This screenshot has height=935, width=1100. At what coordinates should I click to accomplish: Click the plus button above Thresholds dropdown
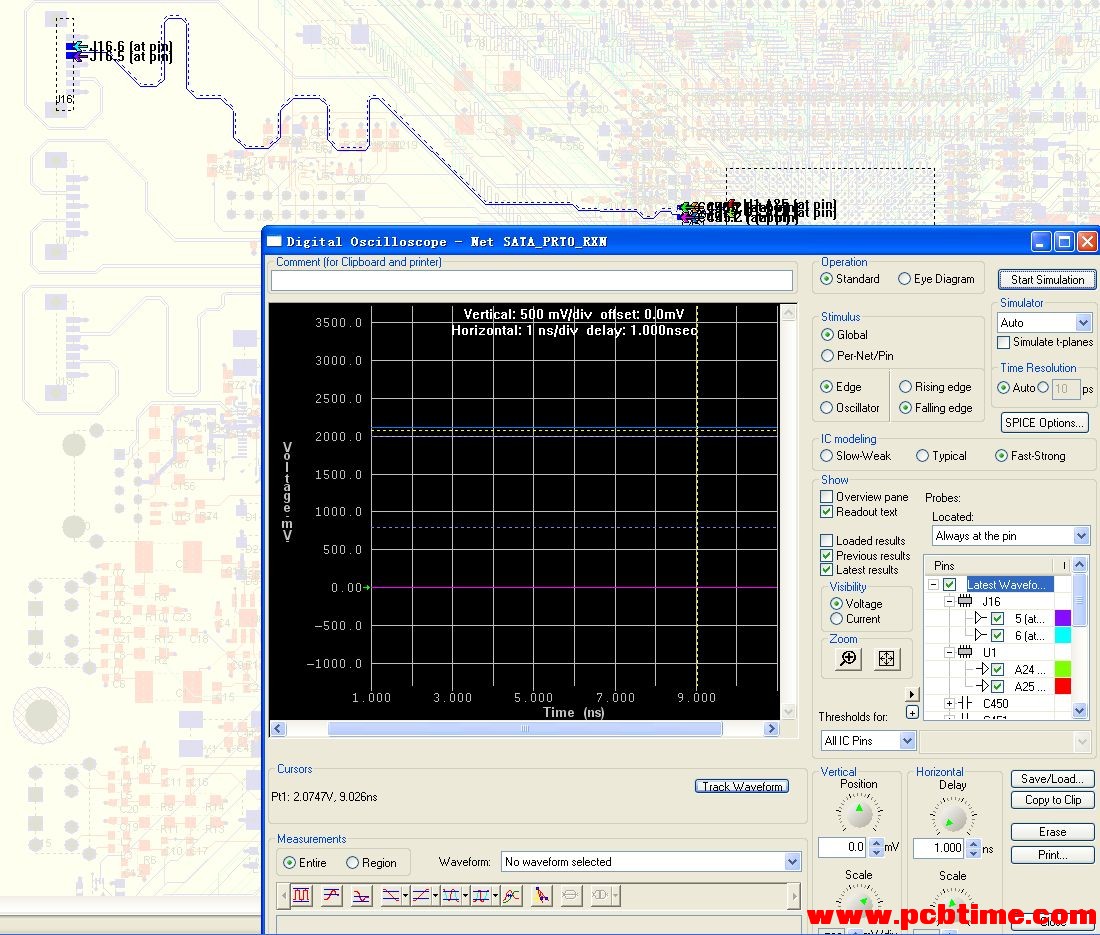pos(912,713)
